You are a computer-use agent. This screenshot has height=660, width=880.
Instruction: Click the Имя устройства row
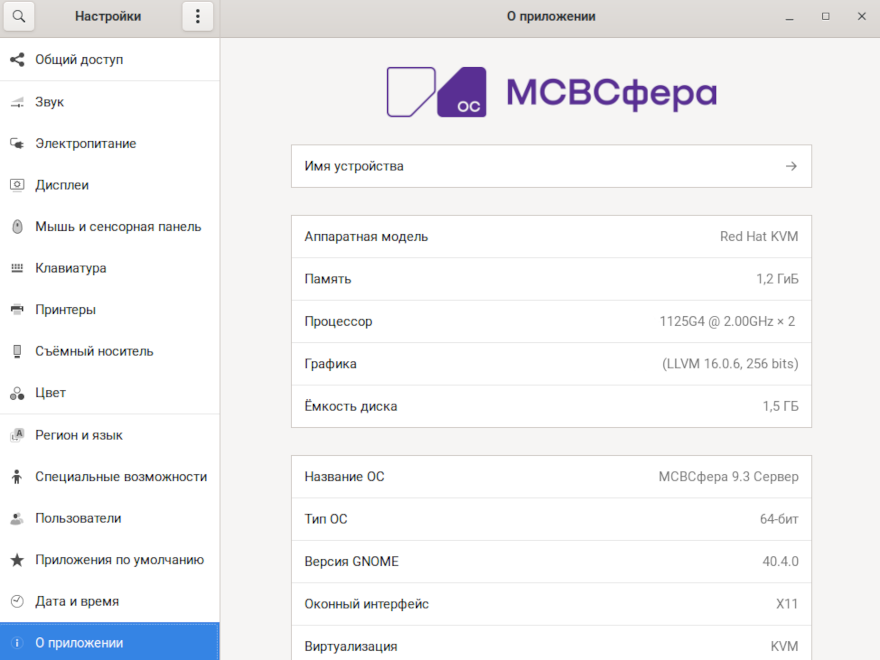(x=550, y=166)
